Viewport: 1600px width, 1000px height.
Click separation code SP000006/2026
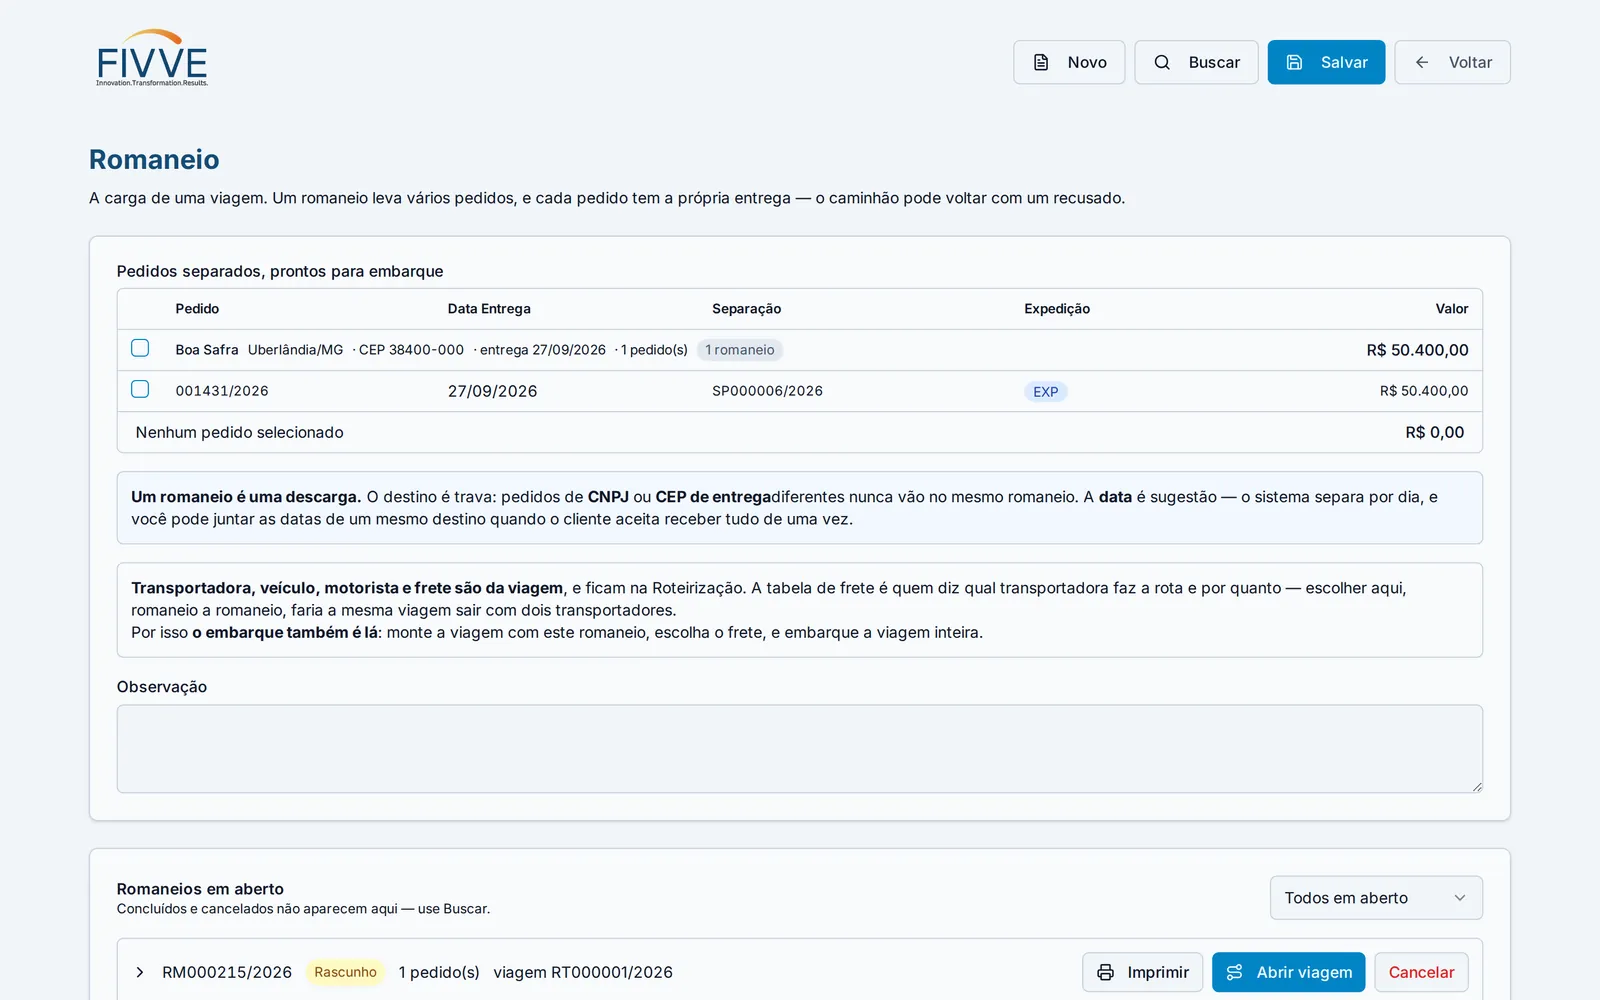point(767,391)
